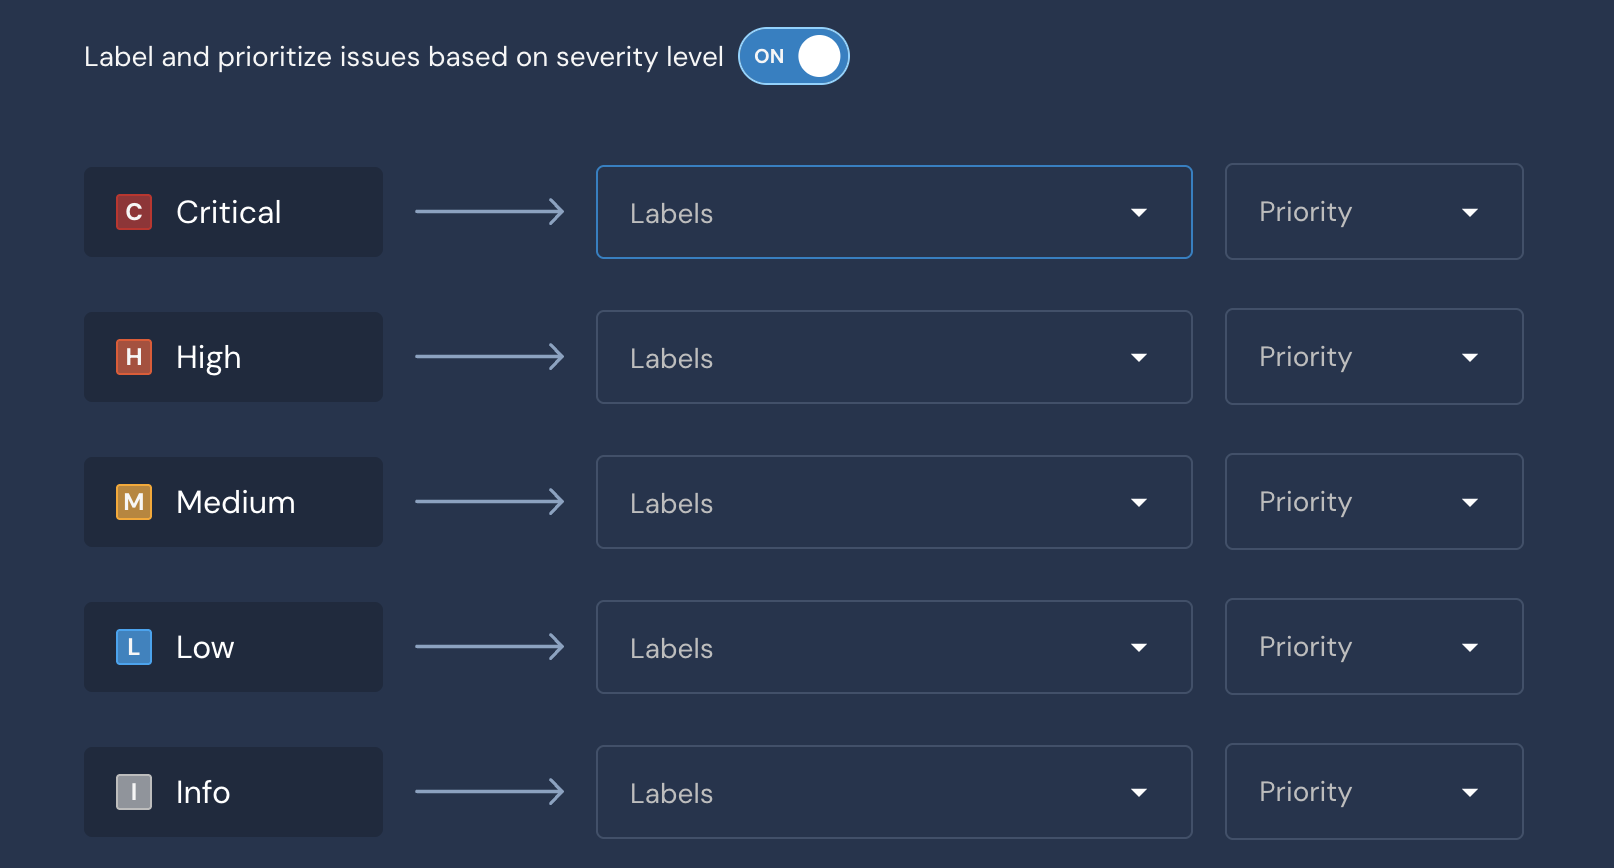Click the red Critical severity badge icon
The height and width of the screenshot is (868, 1614).
point(133,212)
